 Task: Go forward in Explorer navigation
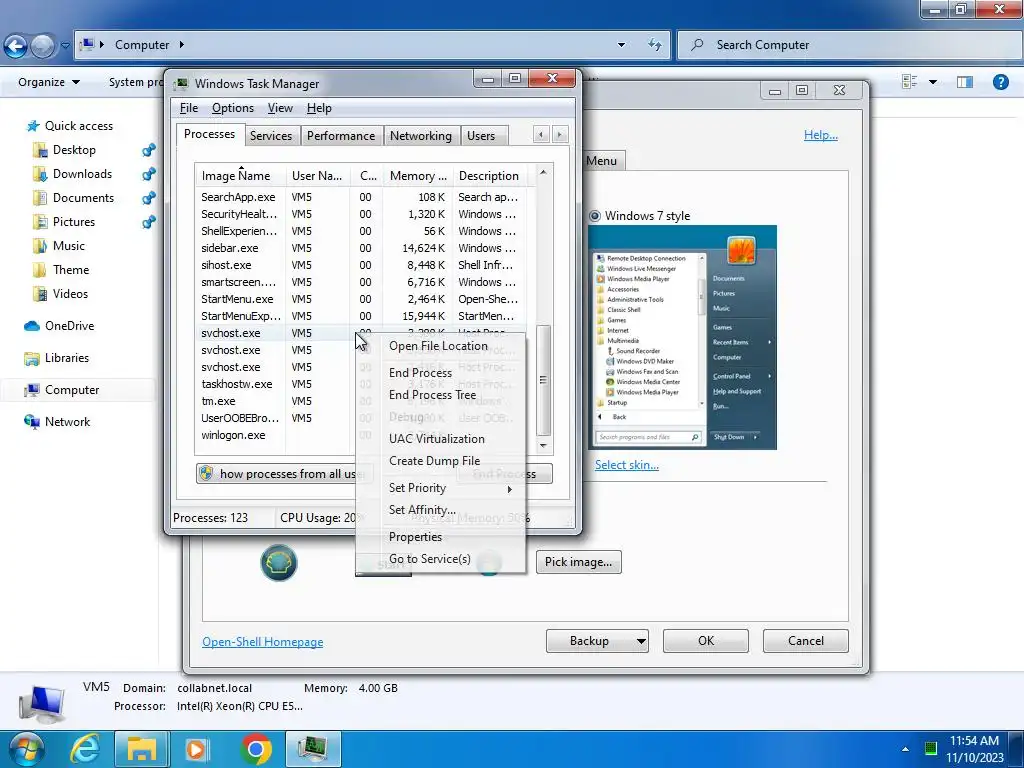click(x=42, y=45)
